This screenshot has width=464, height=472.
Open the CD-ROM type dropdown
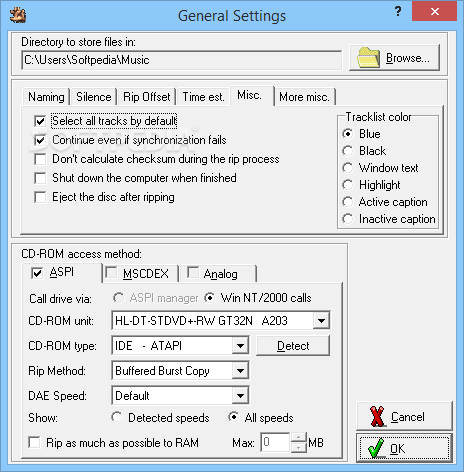tap(240, 346)
